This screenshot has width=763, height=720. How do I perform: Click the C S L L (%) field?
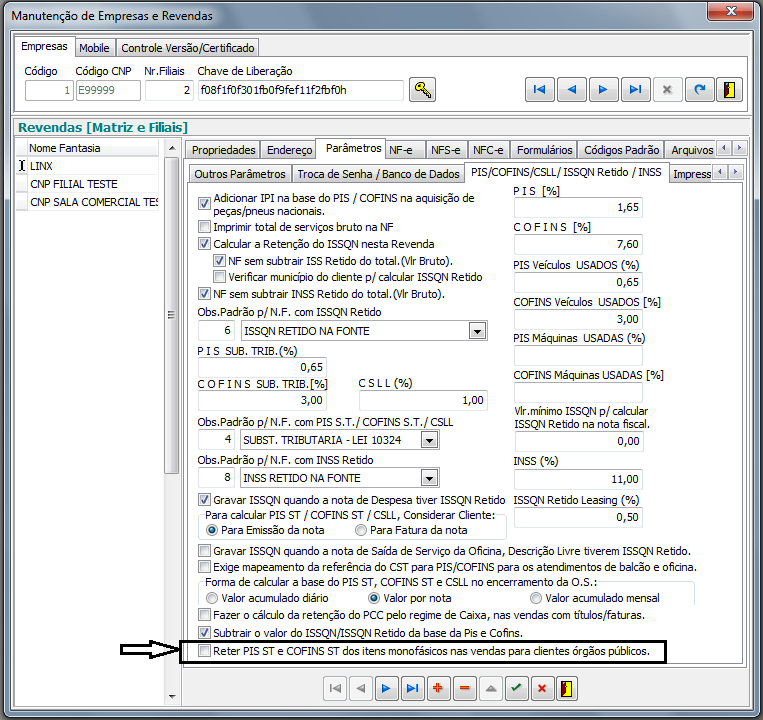click(423, 400)
